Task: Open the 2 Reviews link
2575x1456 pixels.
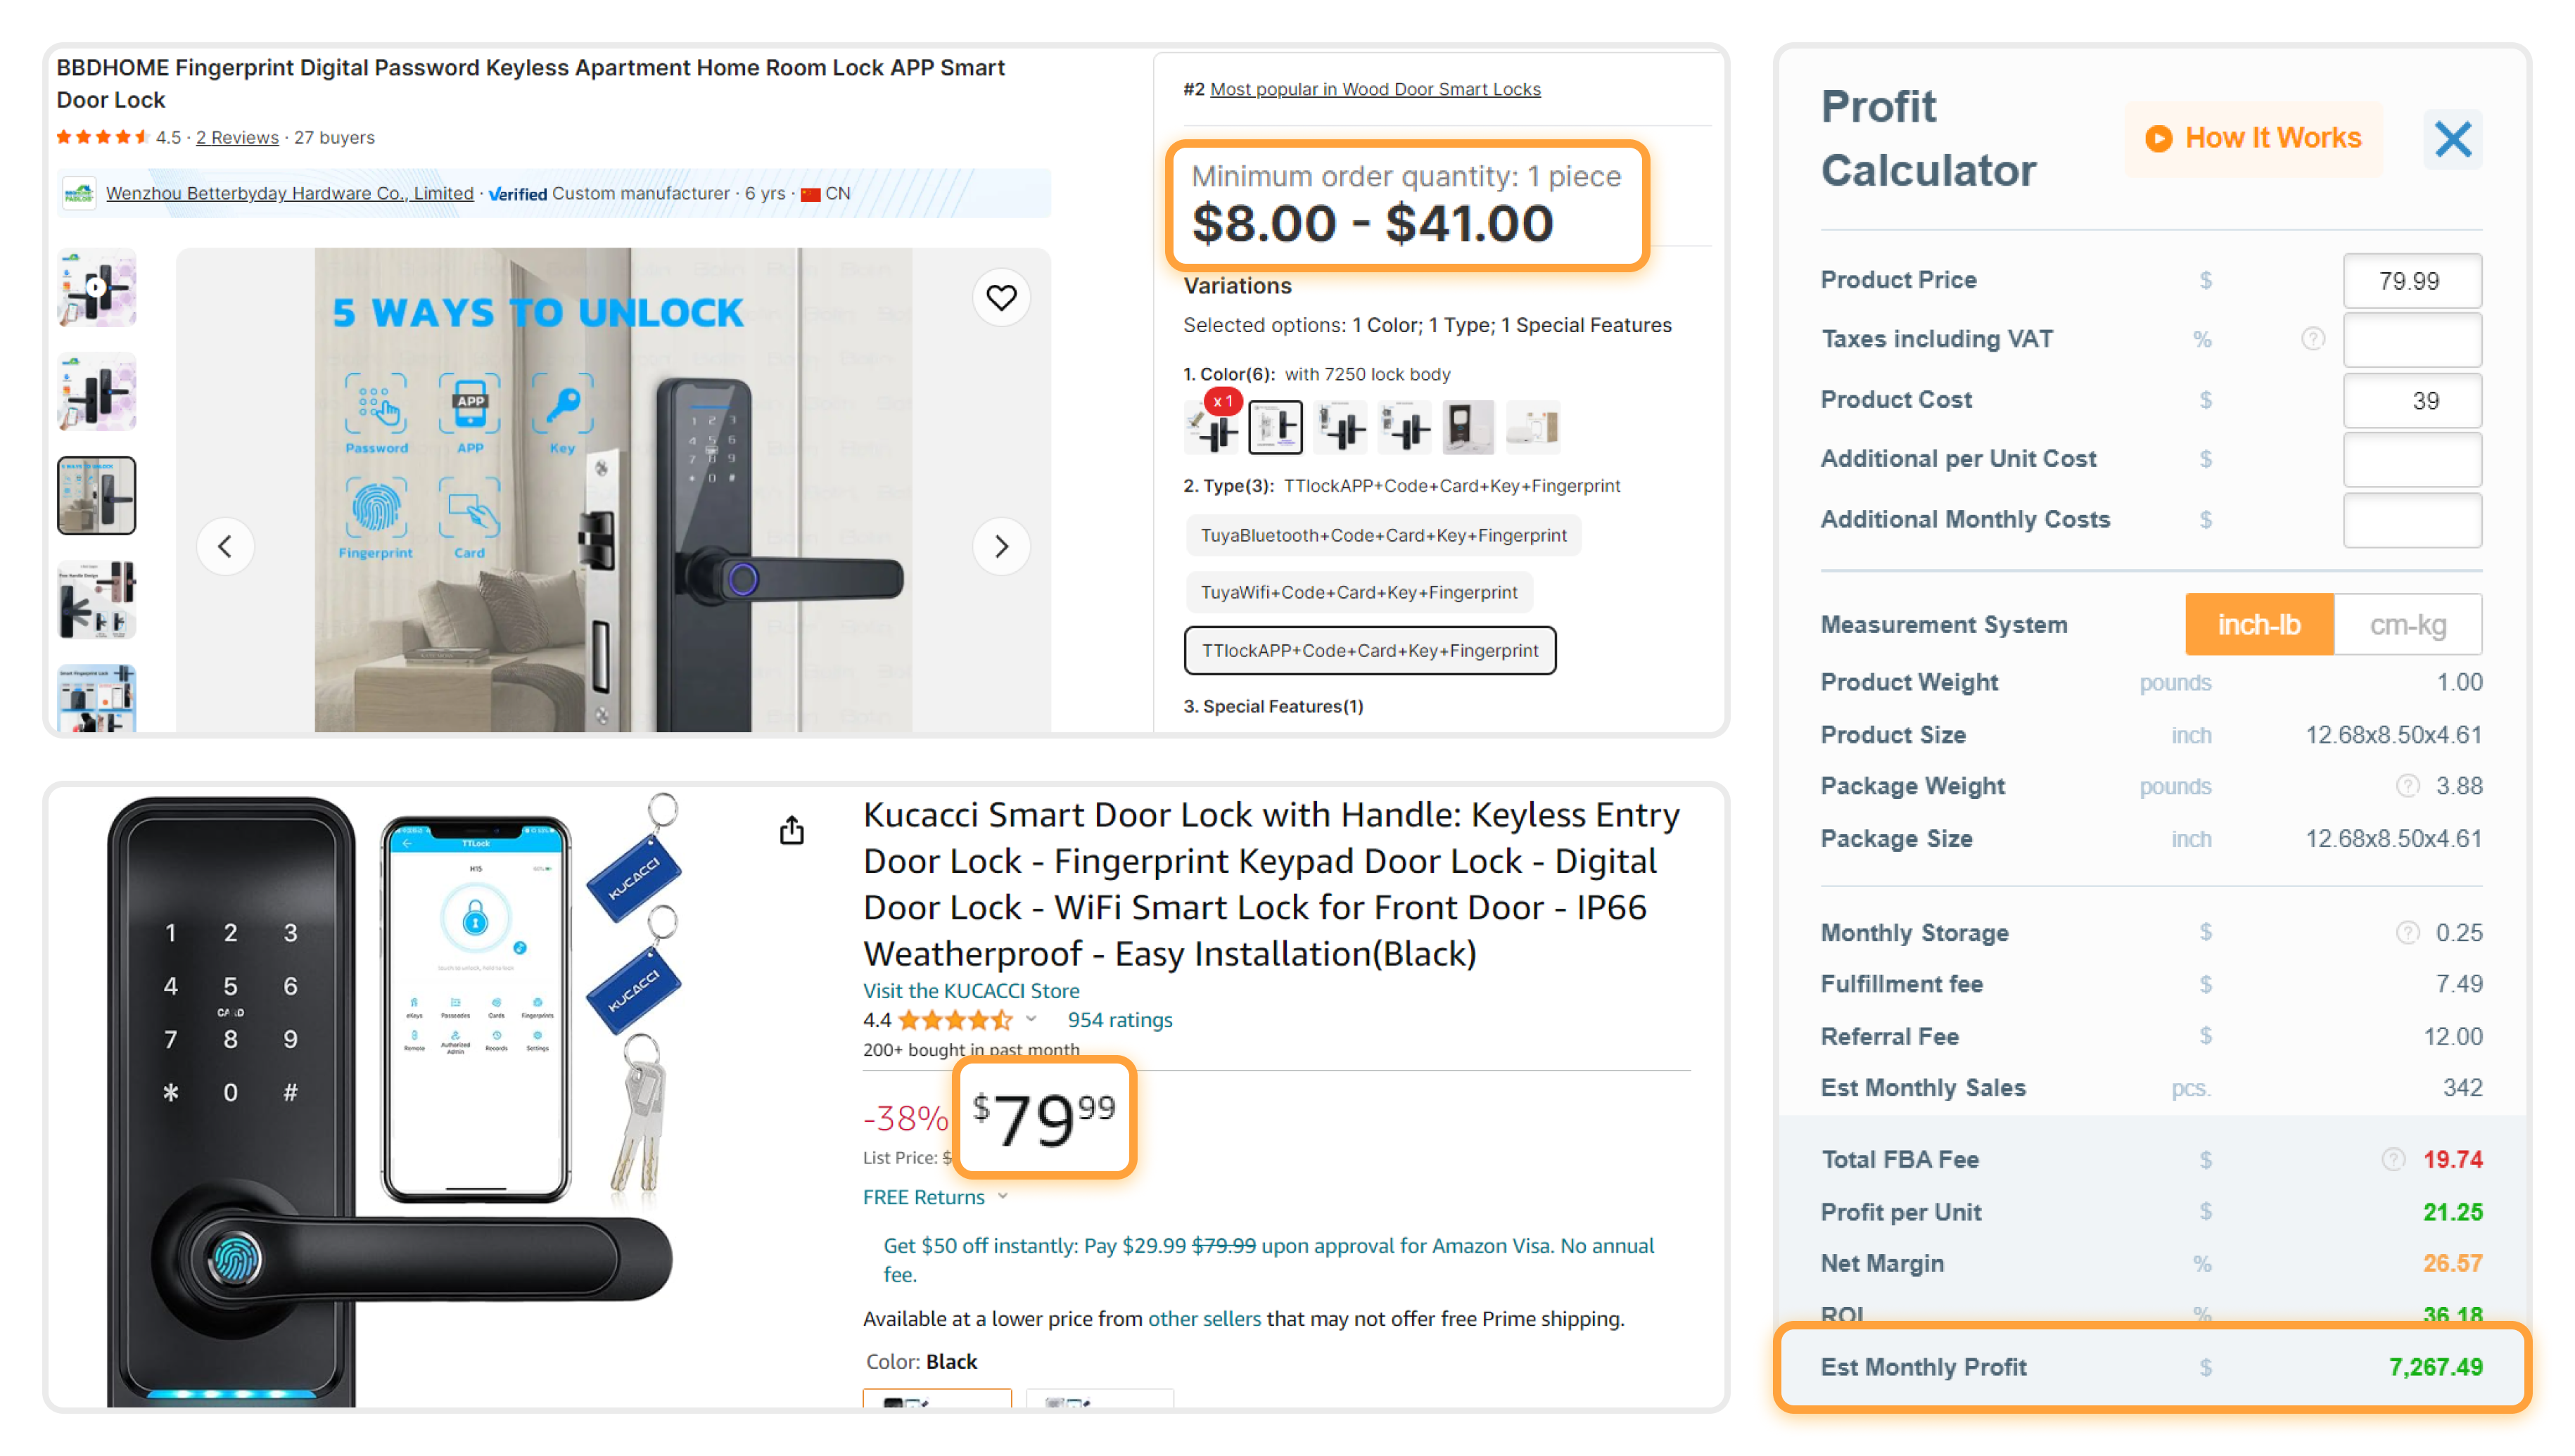Action: [237, 137]
